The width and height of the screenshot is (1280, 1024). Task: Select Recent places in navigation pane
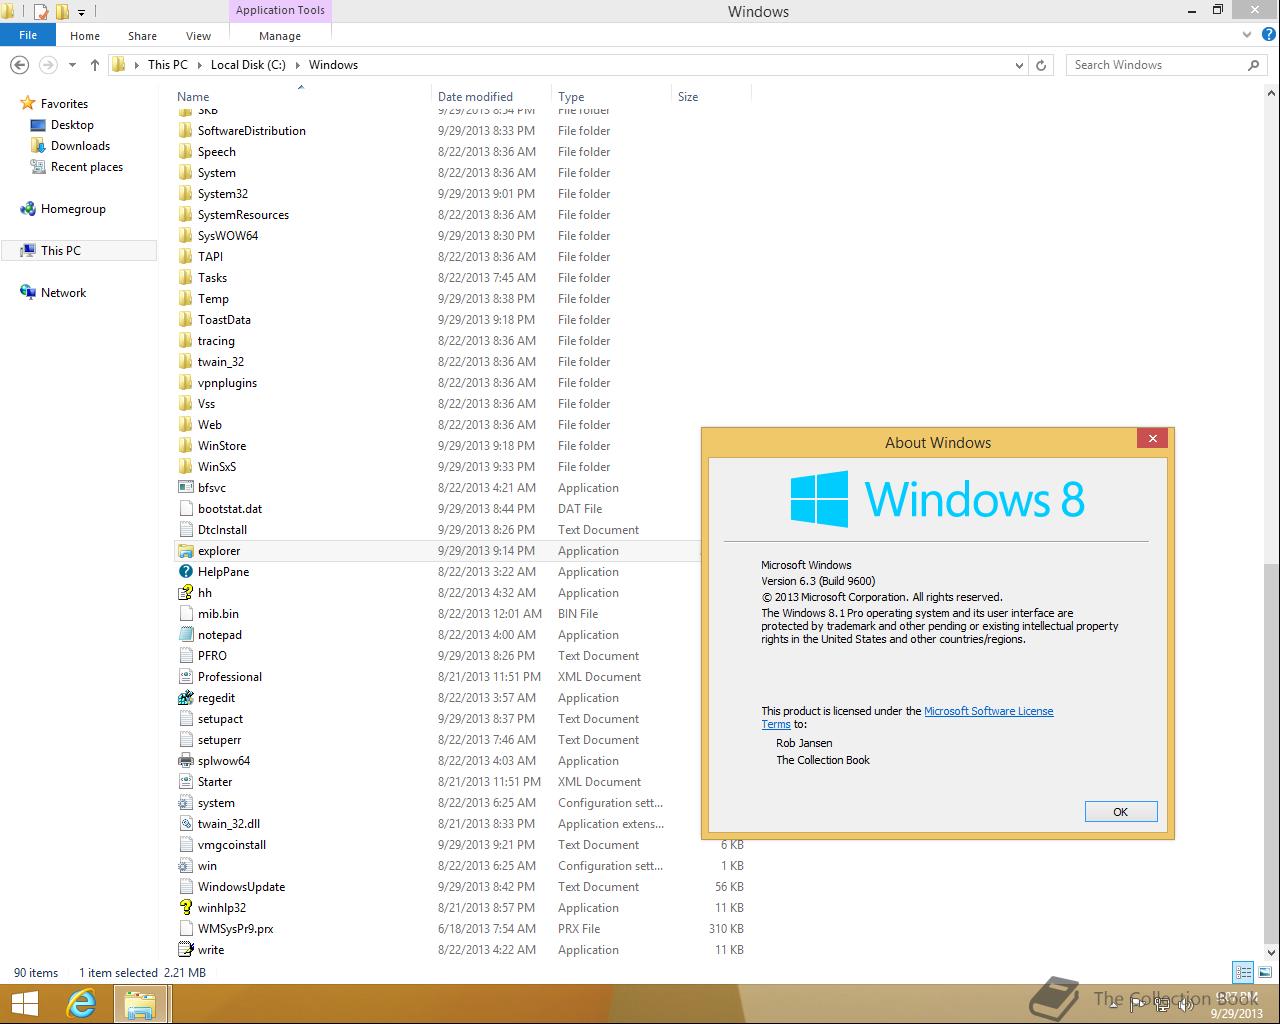[87, 167]
